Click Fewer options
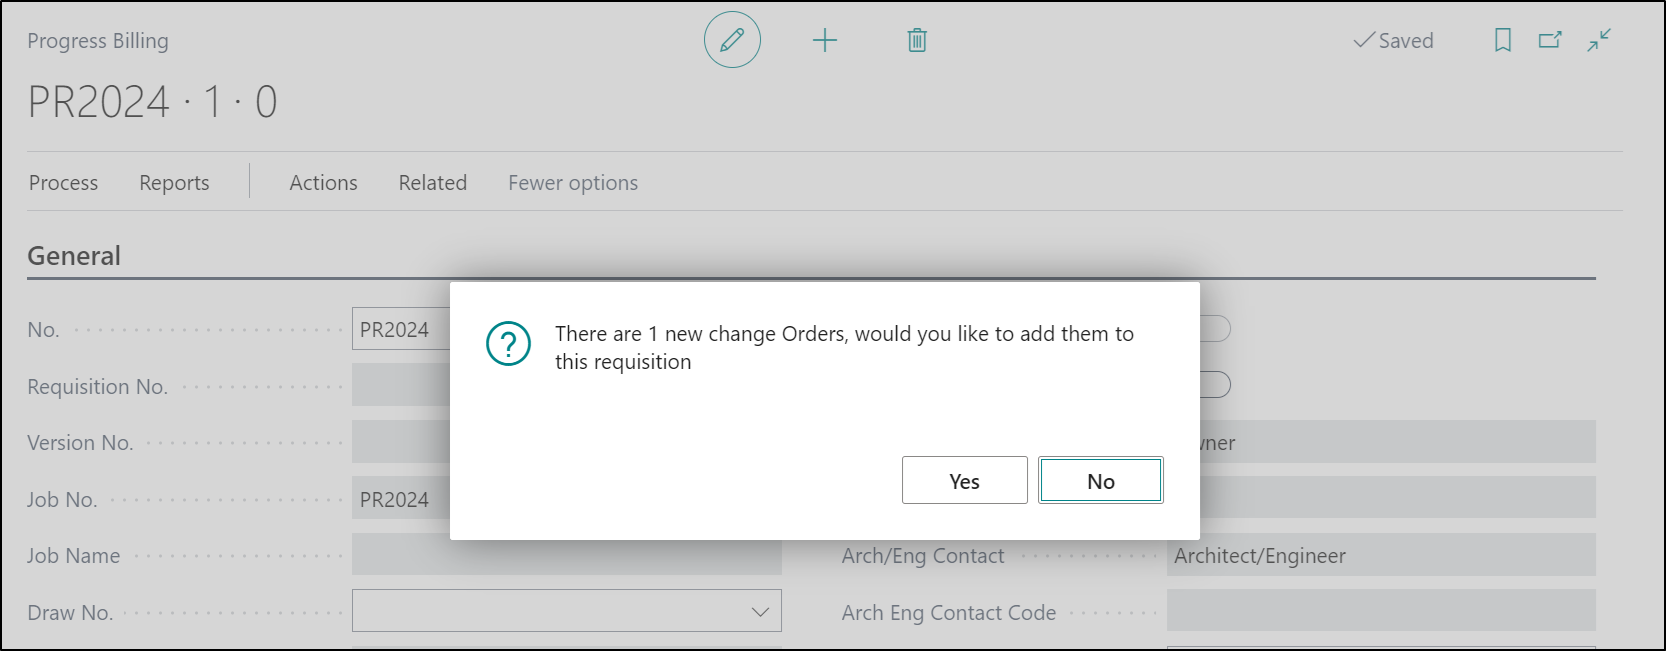 tap(572, 183)
